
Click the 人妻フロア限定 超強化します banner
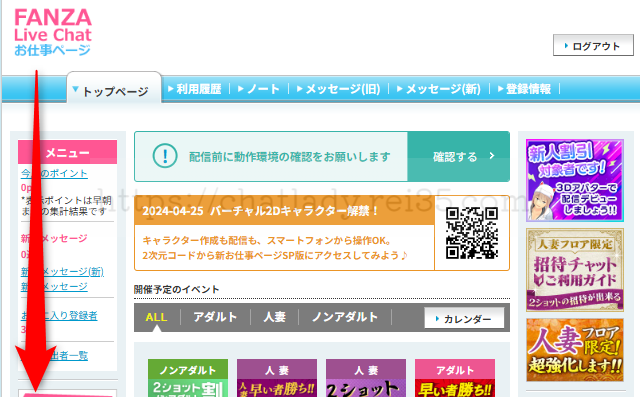pos(575,350)
